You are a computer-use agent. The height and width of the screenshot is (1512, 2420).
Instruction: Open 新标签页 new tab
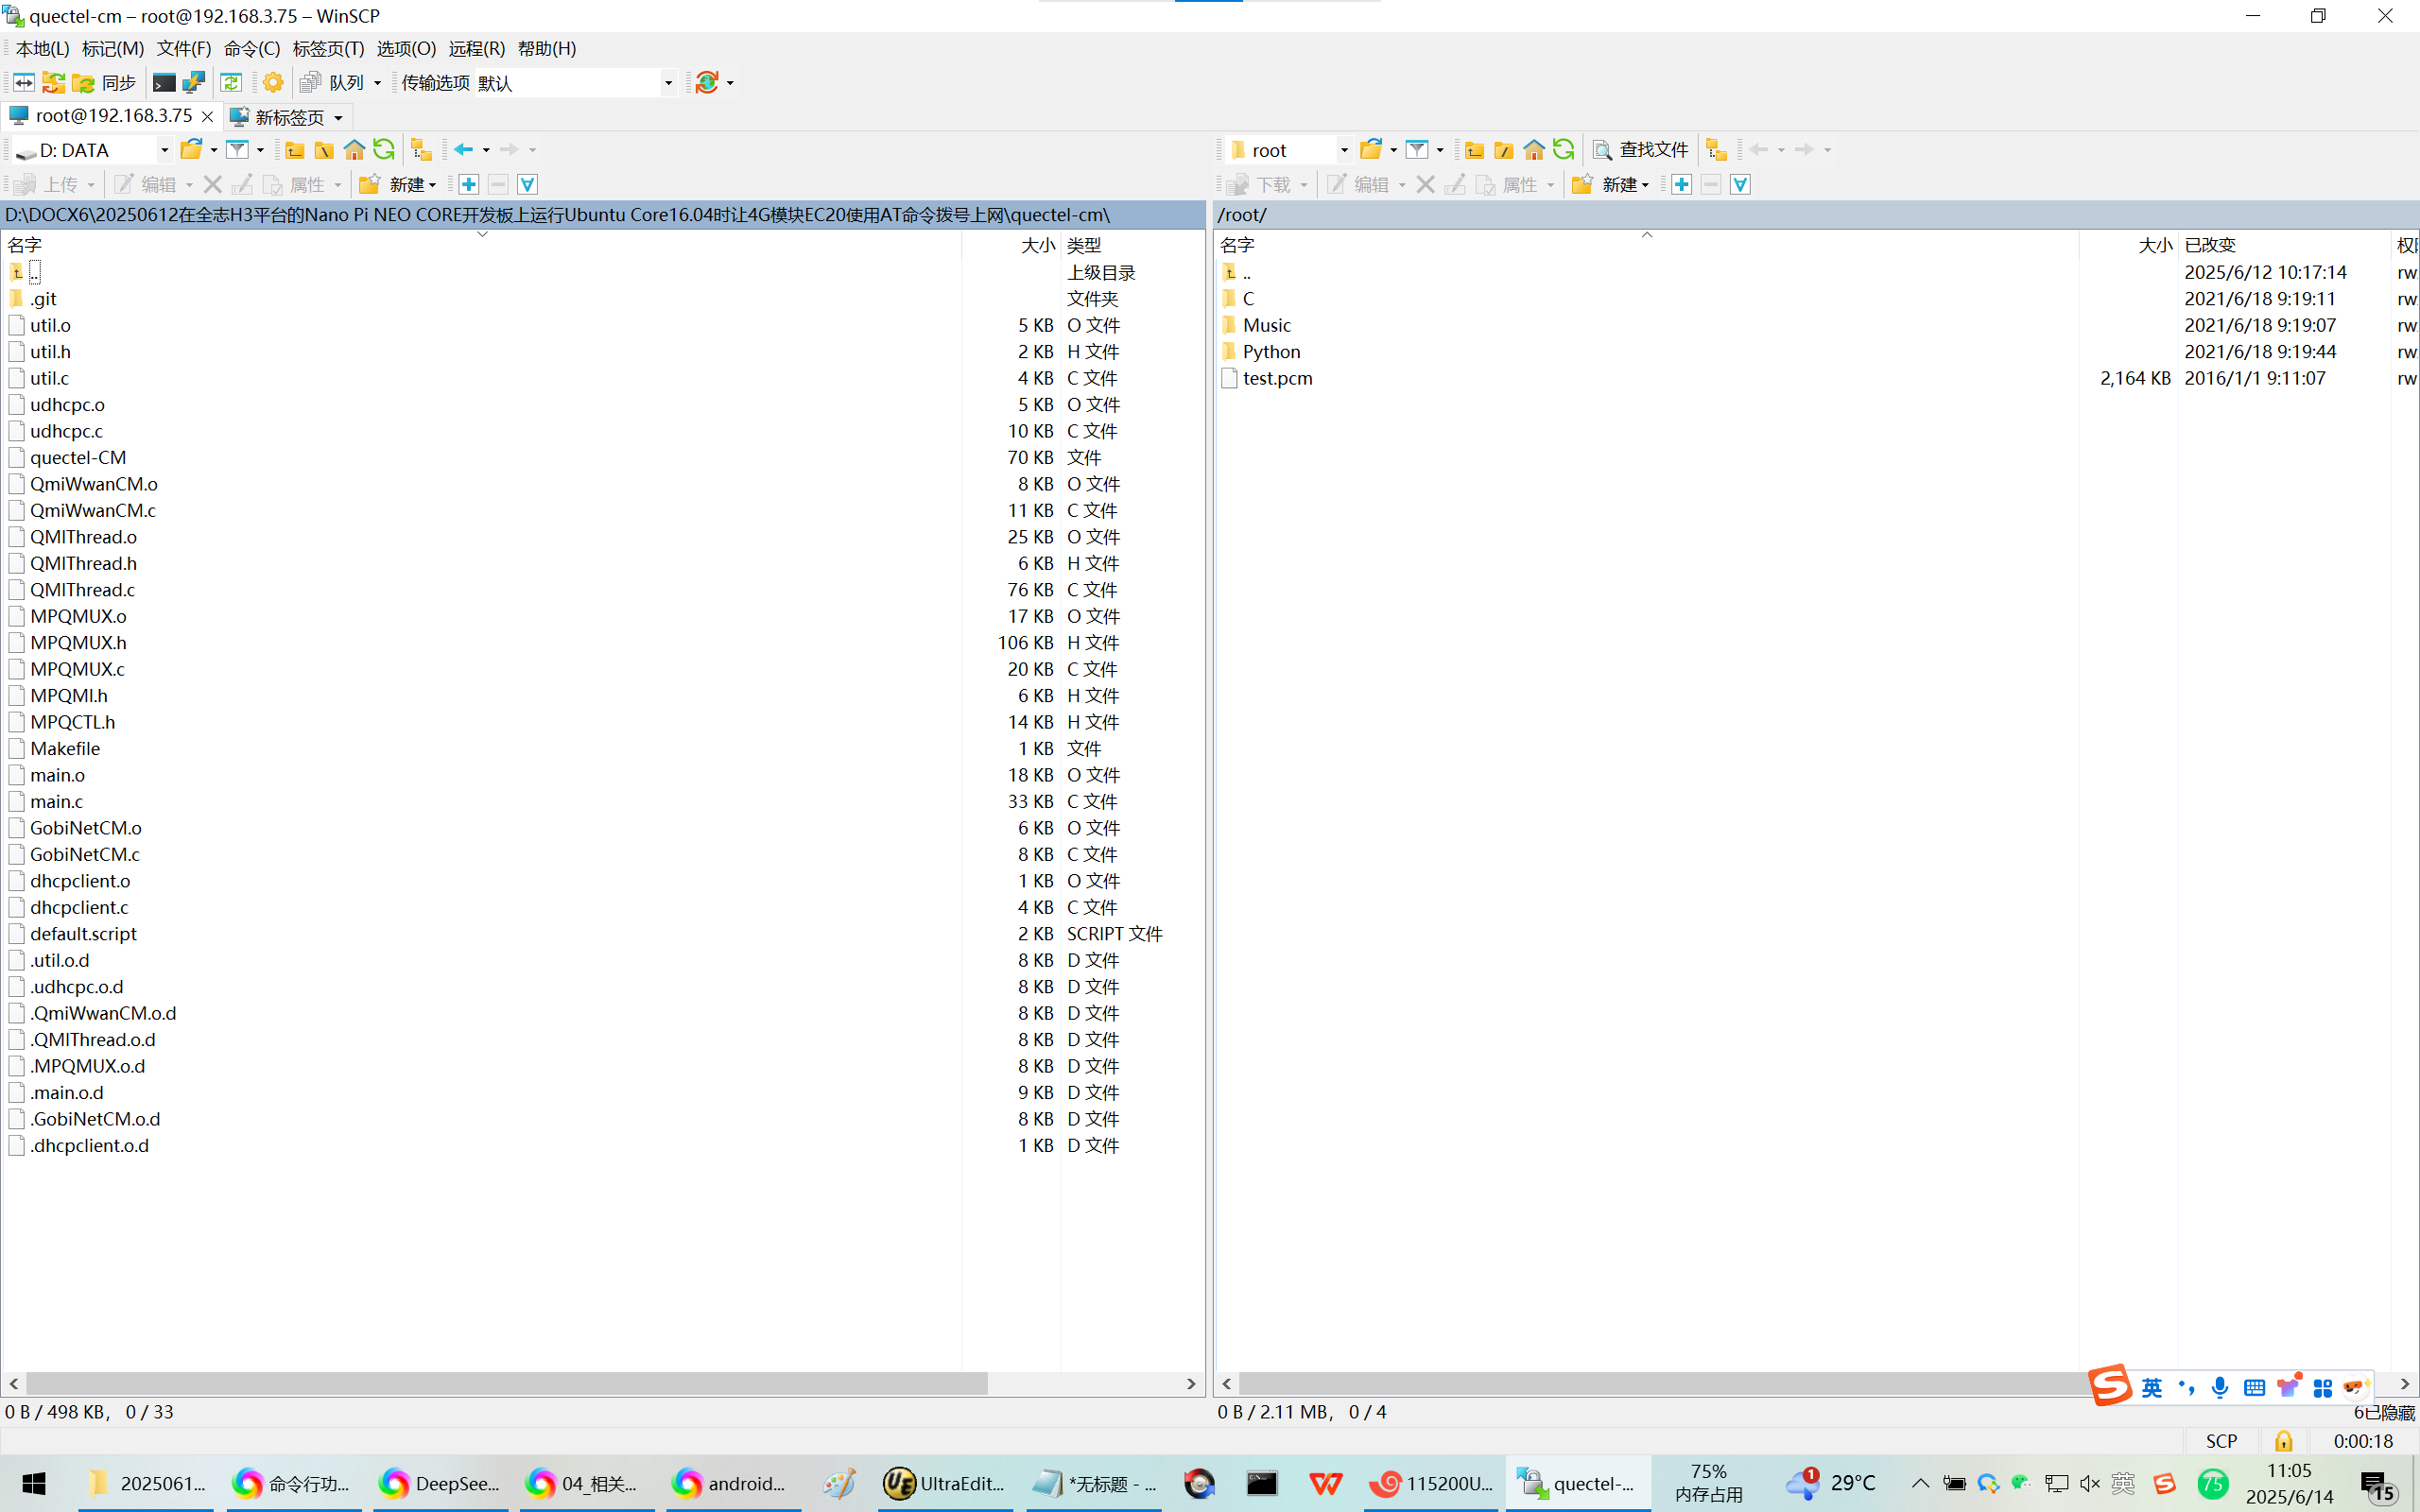pyautogui.click(x=288, y=117)
